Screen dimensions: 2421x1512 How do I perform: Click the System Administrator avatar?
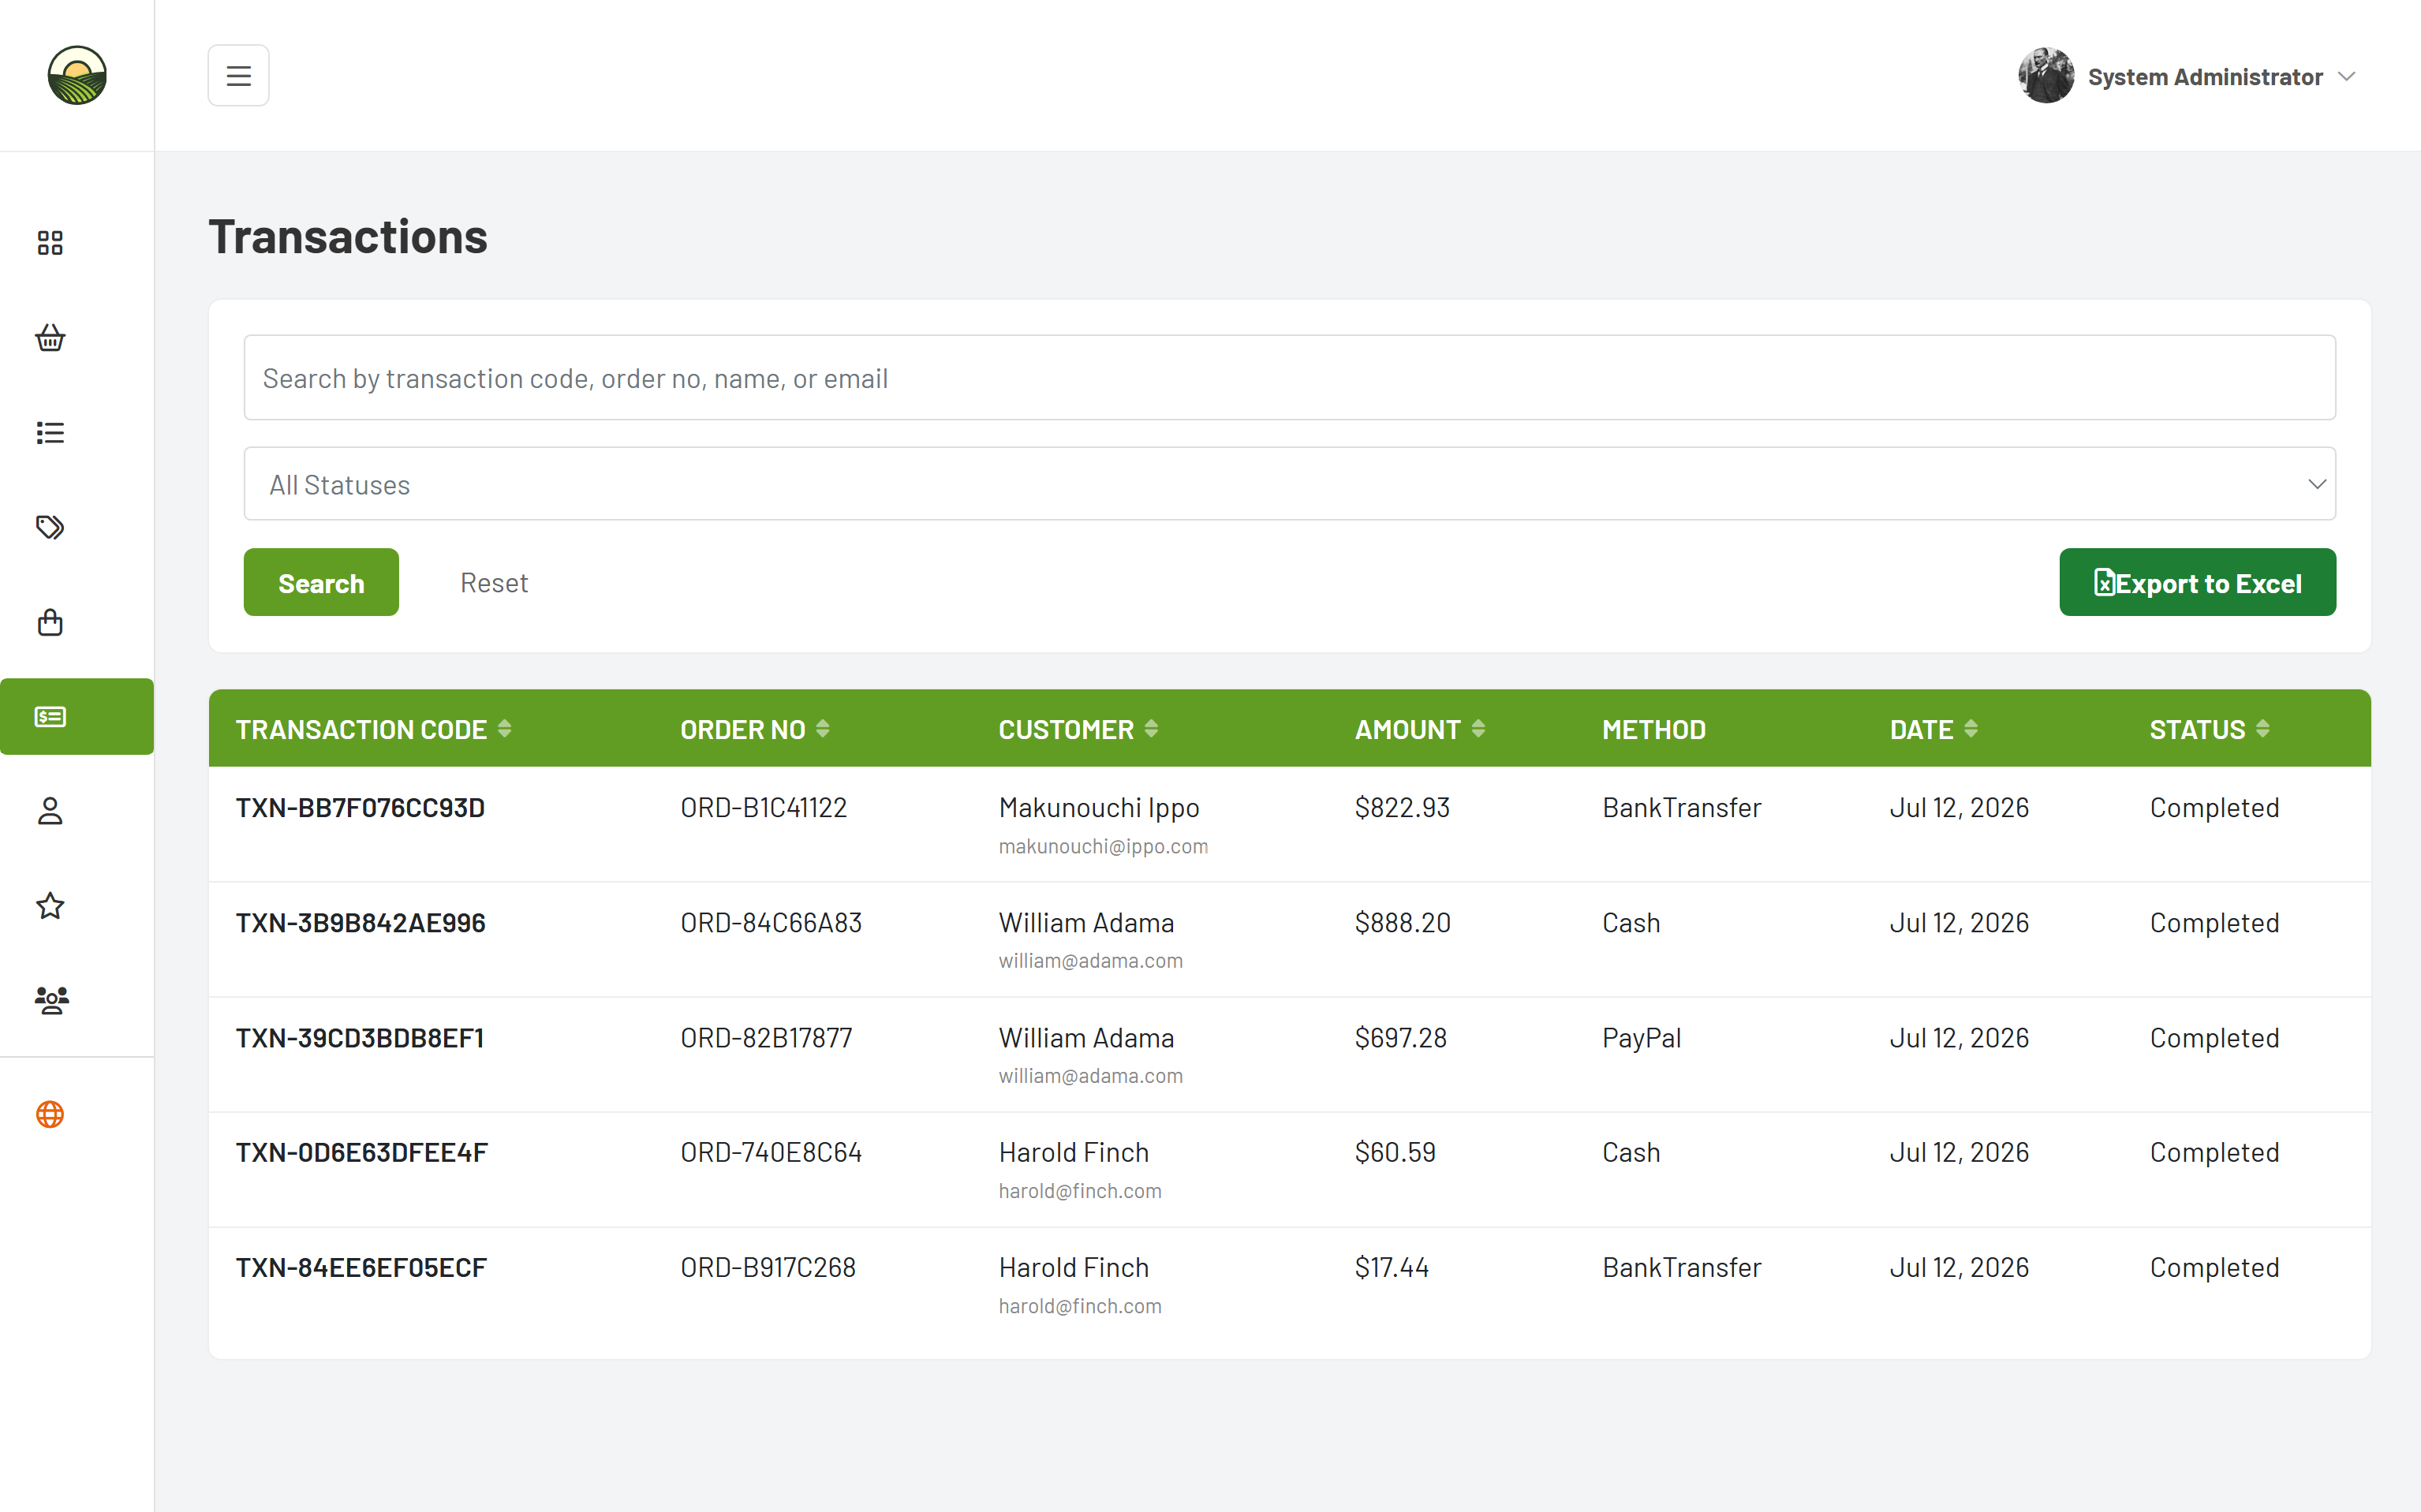[2045, 76]
